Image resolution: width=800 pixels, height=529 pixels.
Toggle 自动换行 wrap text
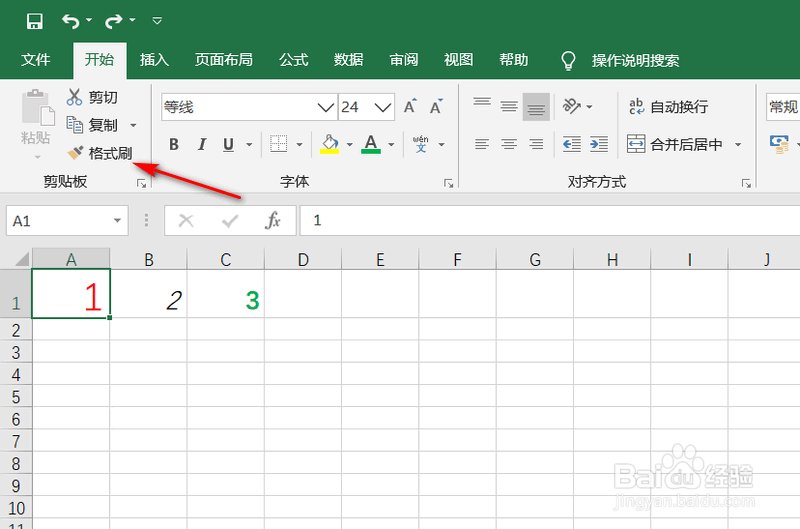pos(668,107)
